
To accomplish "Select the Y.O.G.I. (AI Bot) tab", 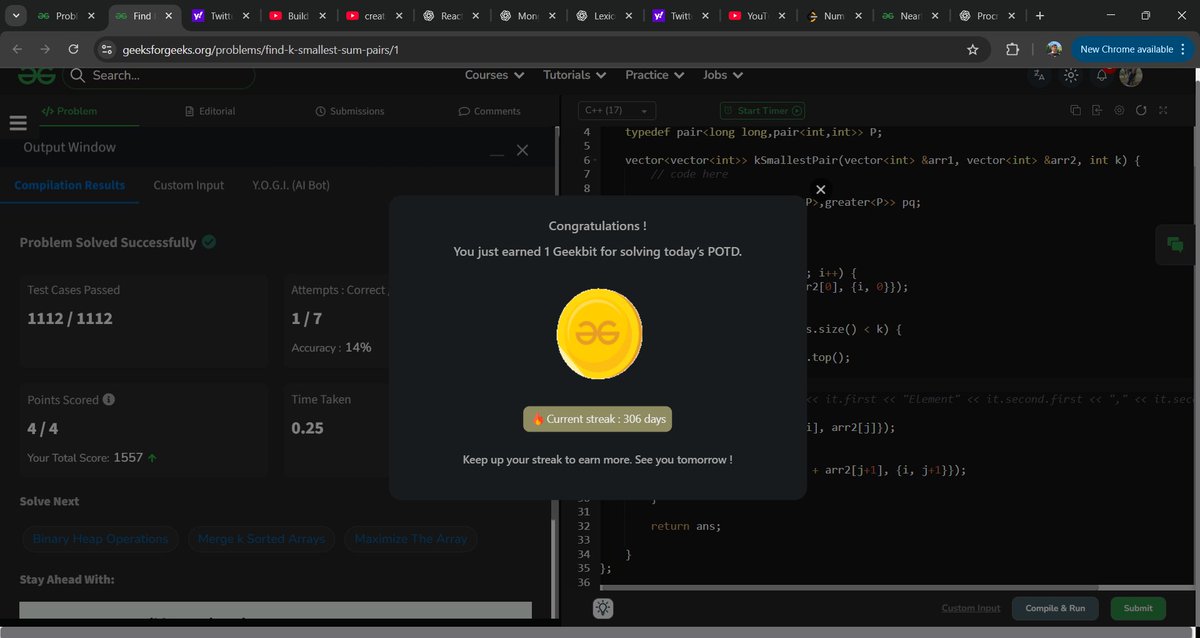I will pyautogui.click(x=291, y=185).
